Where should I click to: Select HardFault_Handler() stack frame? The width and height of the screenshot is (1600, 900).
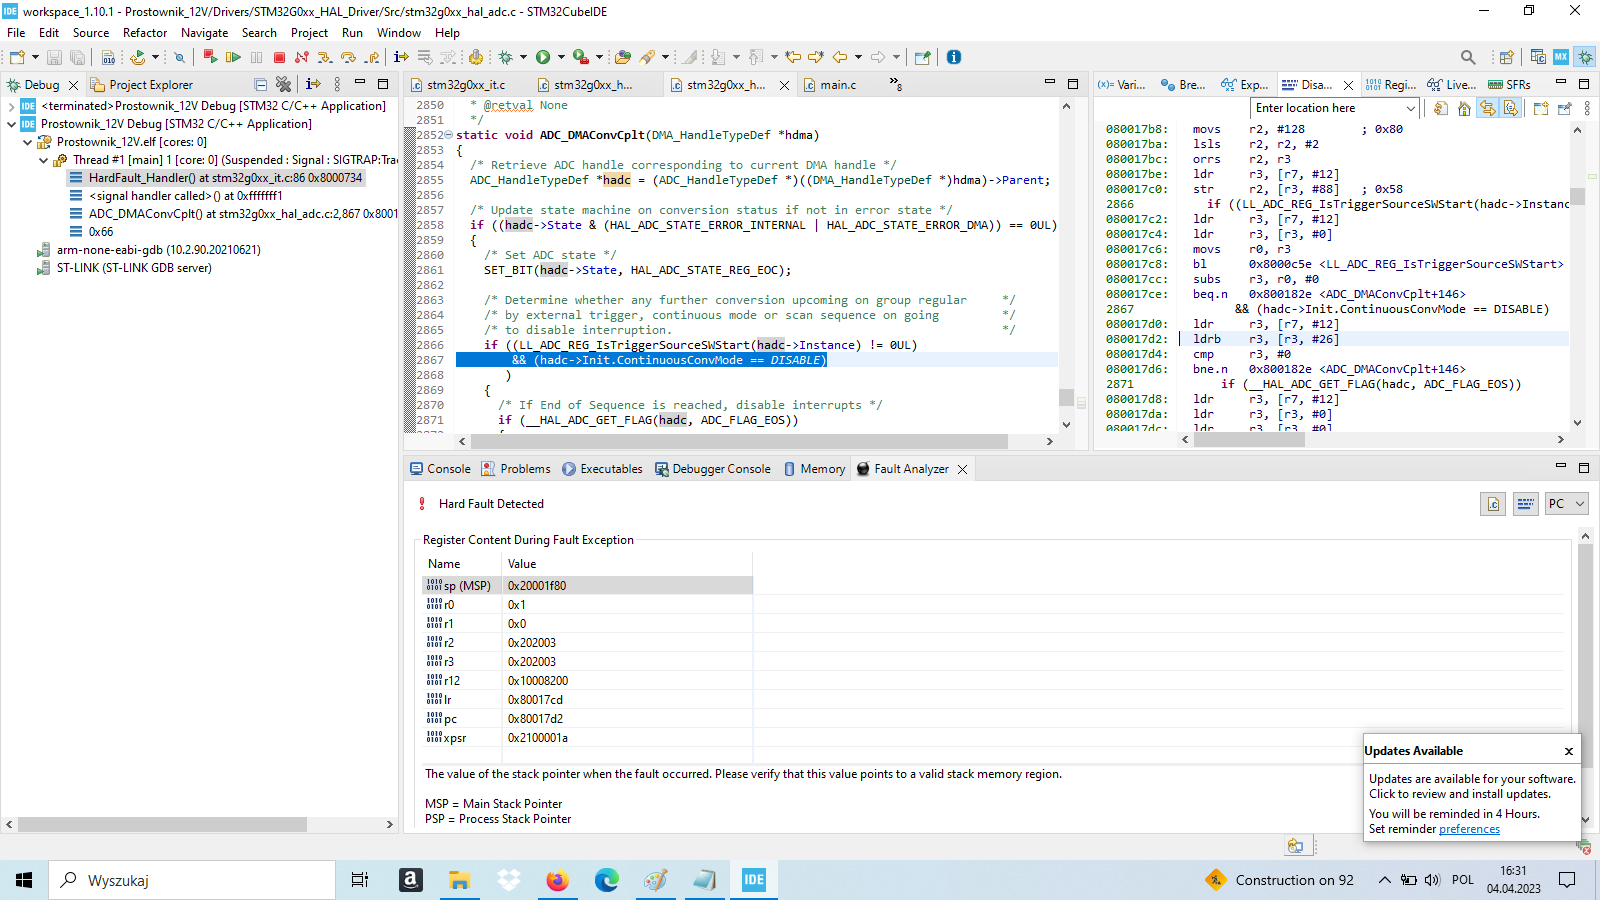coord(226,178)
